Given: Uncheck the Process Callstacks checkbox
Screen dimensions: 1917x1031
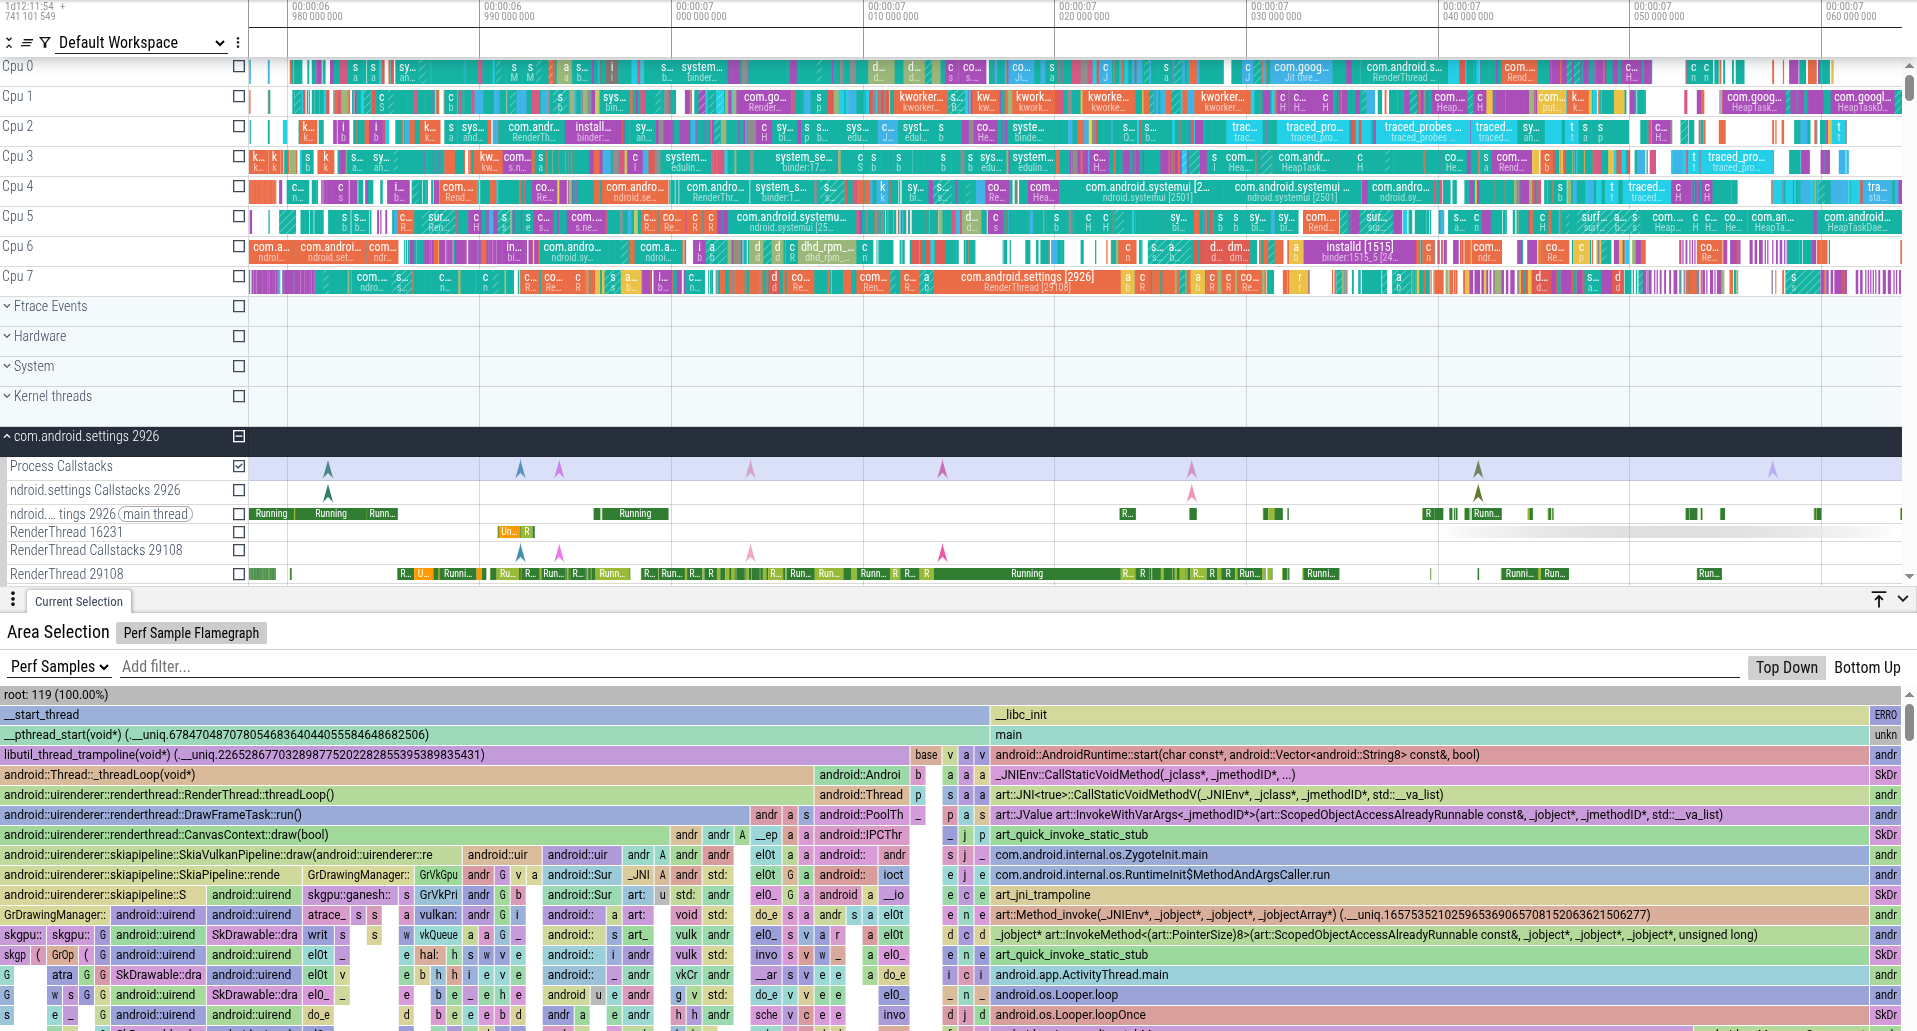Looking at the screenshot, I should pyautogui.click(x=238, y=466).
